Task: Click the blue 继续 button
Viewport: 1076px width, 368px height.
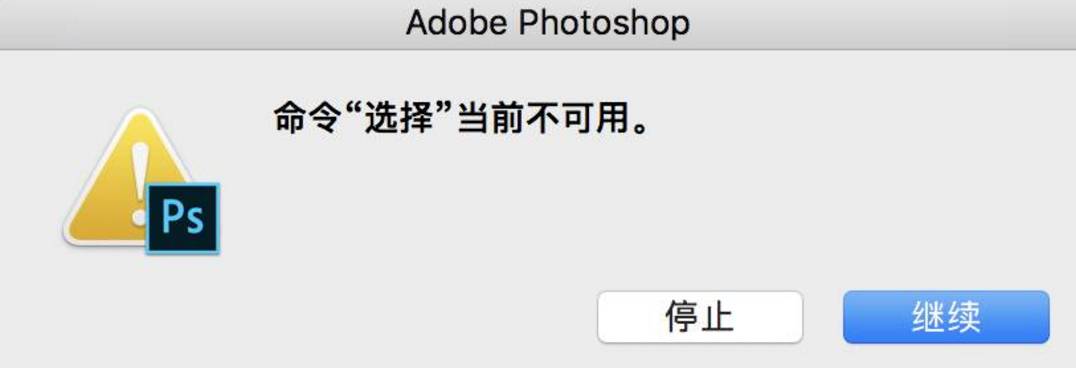Action: click(946, 317)
